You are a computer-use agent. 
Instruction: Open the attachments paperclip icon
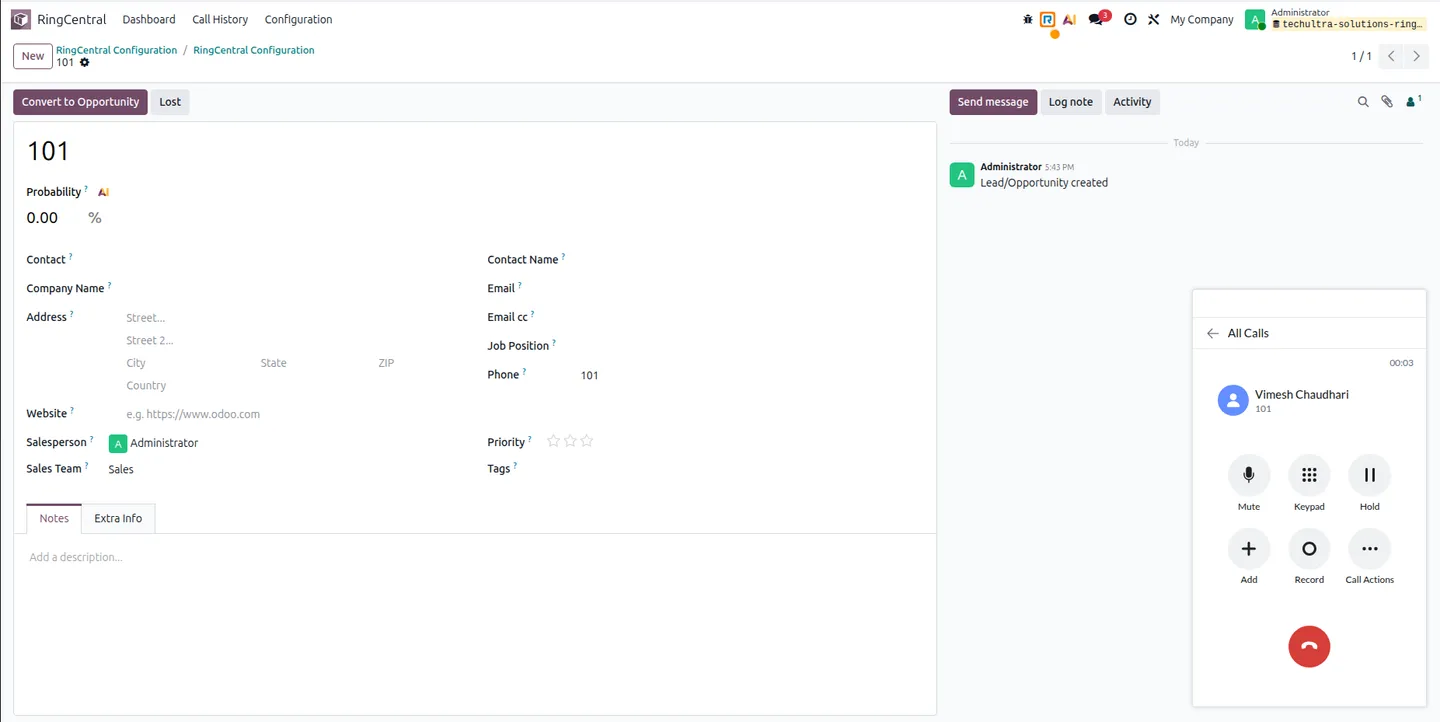(x=1387, y=101)
